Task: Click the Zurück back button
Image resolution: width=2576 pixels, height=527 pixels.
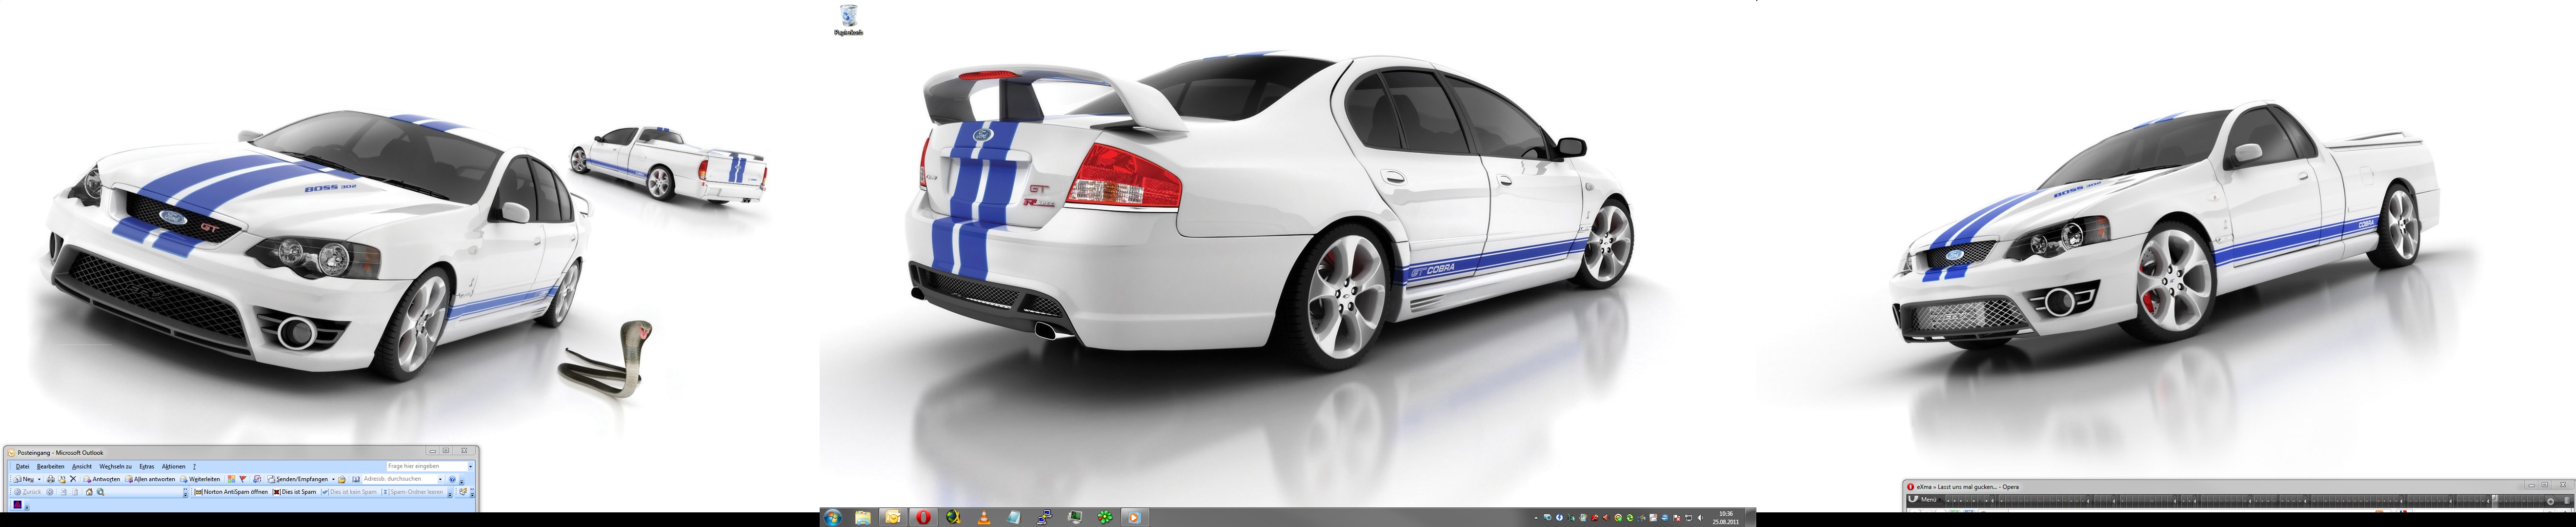Action: click(x=28, y=492)
